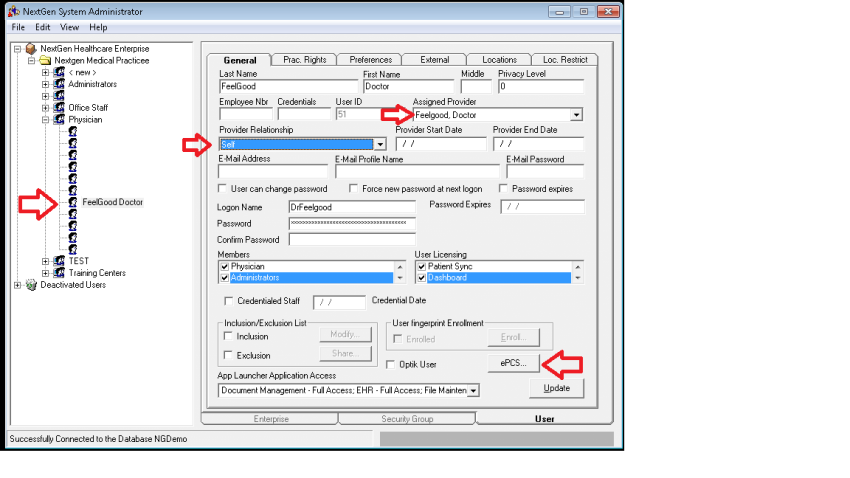Image resolution: width=850 pixels, height=478 pixels.
Task: Expand the Training Centers node
Action: (x=46, y=273)
